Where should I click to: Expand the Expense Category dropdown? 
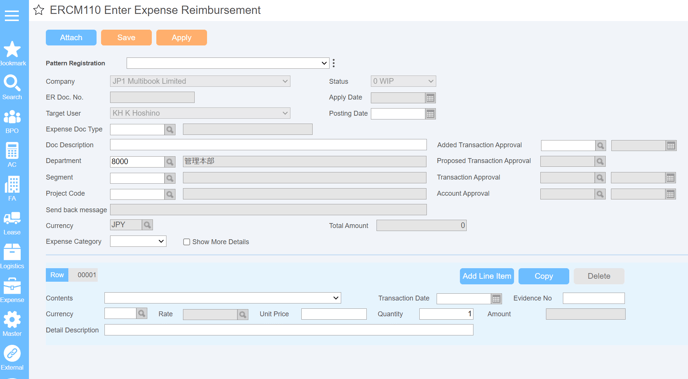138,241
